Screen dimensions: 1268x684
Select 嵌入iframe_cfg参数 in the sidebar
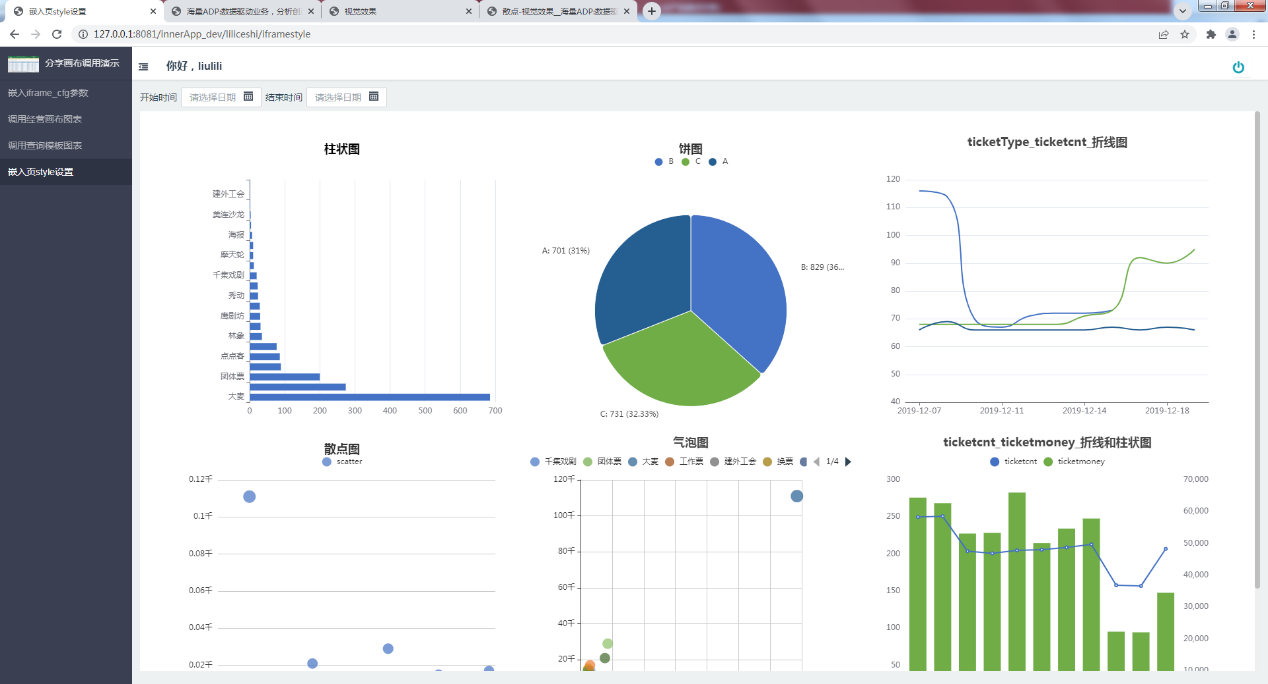click(x=48, y=93)
